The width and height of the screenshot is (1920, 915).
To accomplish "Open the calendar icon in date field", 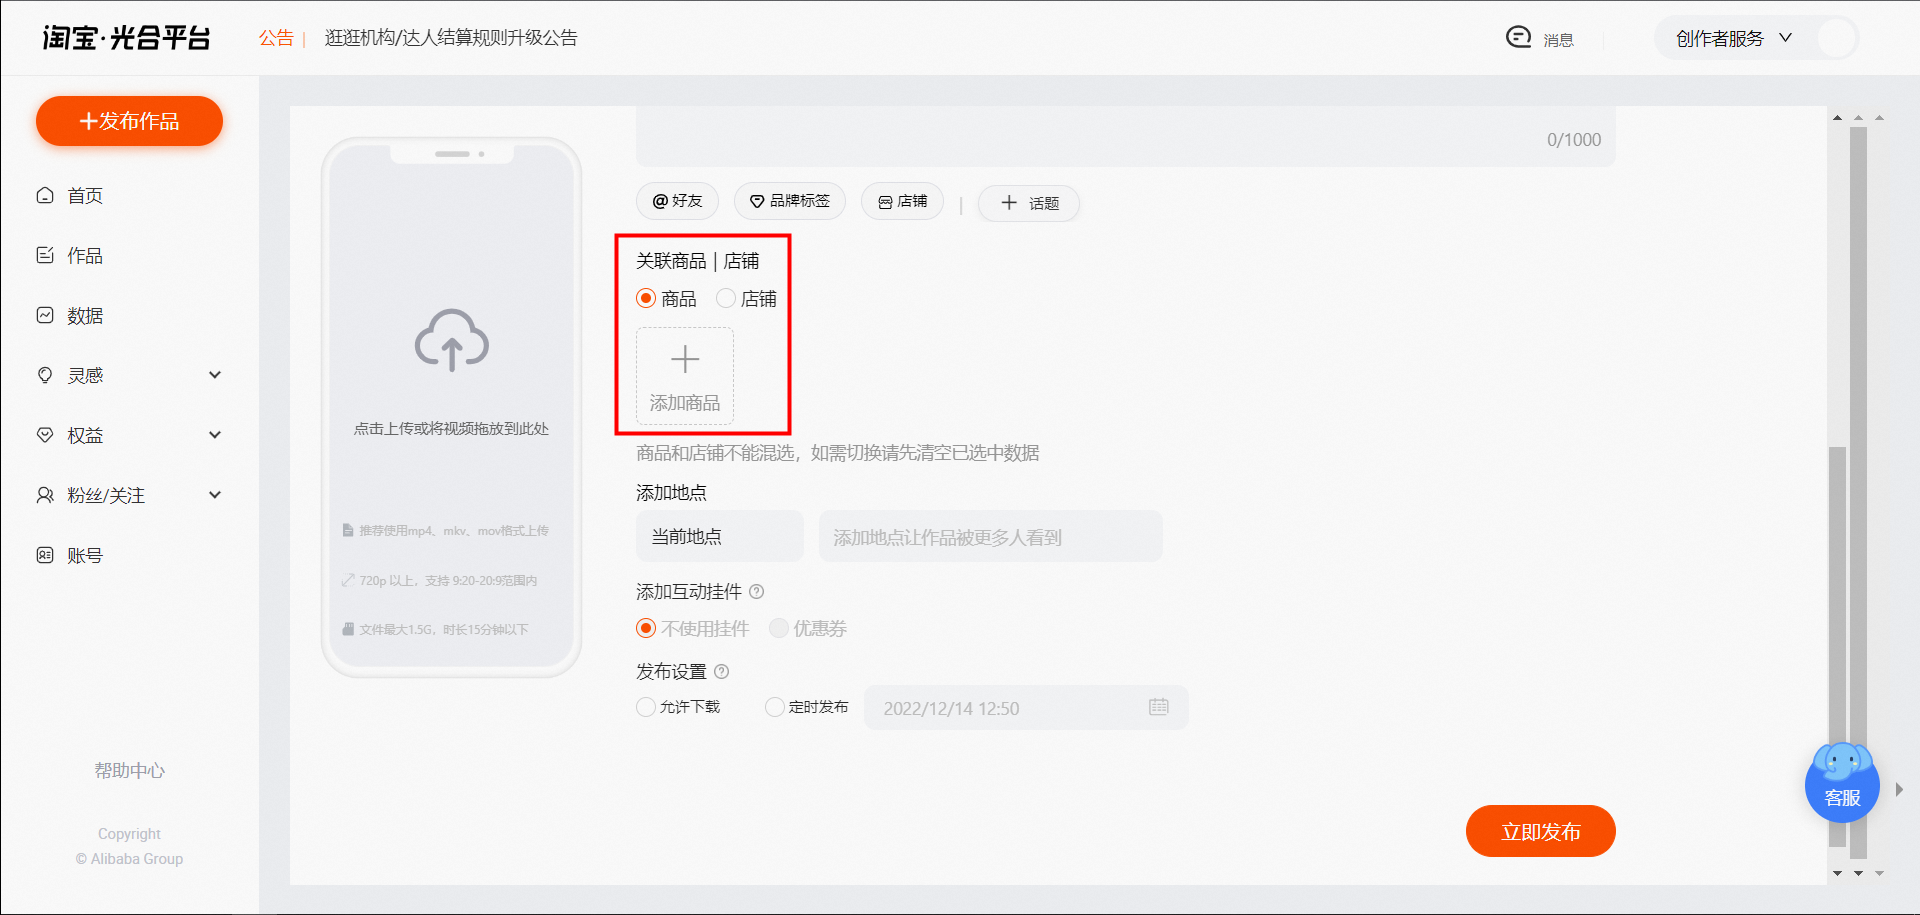I will (1159, 707).
